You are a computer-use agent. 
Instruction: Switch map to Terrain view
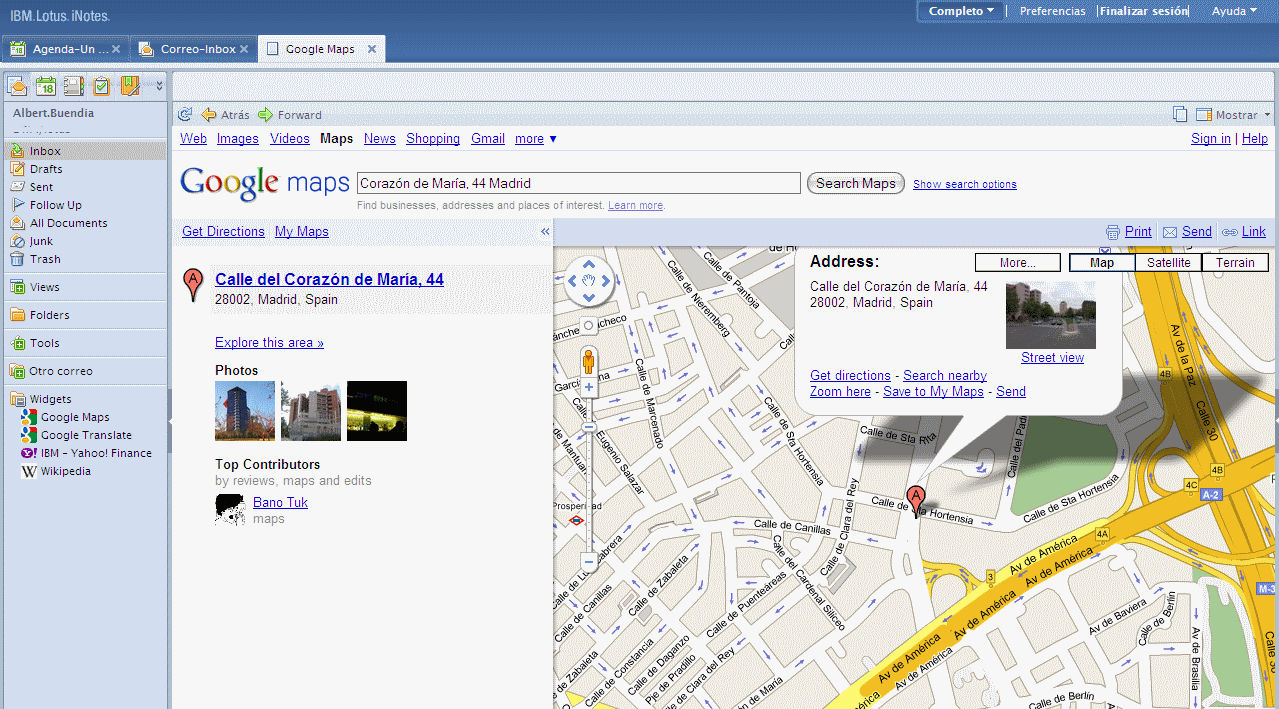1235,263
